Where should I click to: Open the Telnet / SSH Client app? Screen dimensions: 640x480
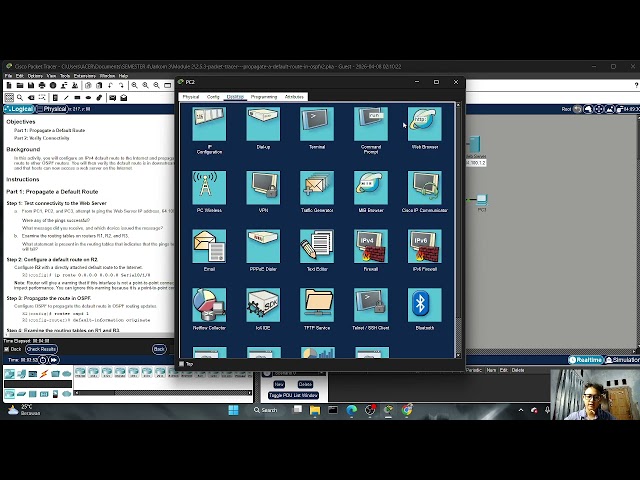click(371, 305)
